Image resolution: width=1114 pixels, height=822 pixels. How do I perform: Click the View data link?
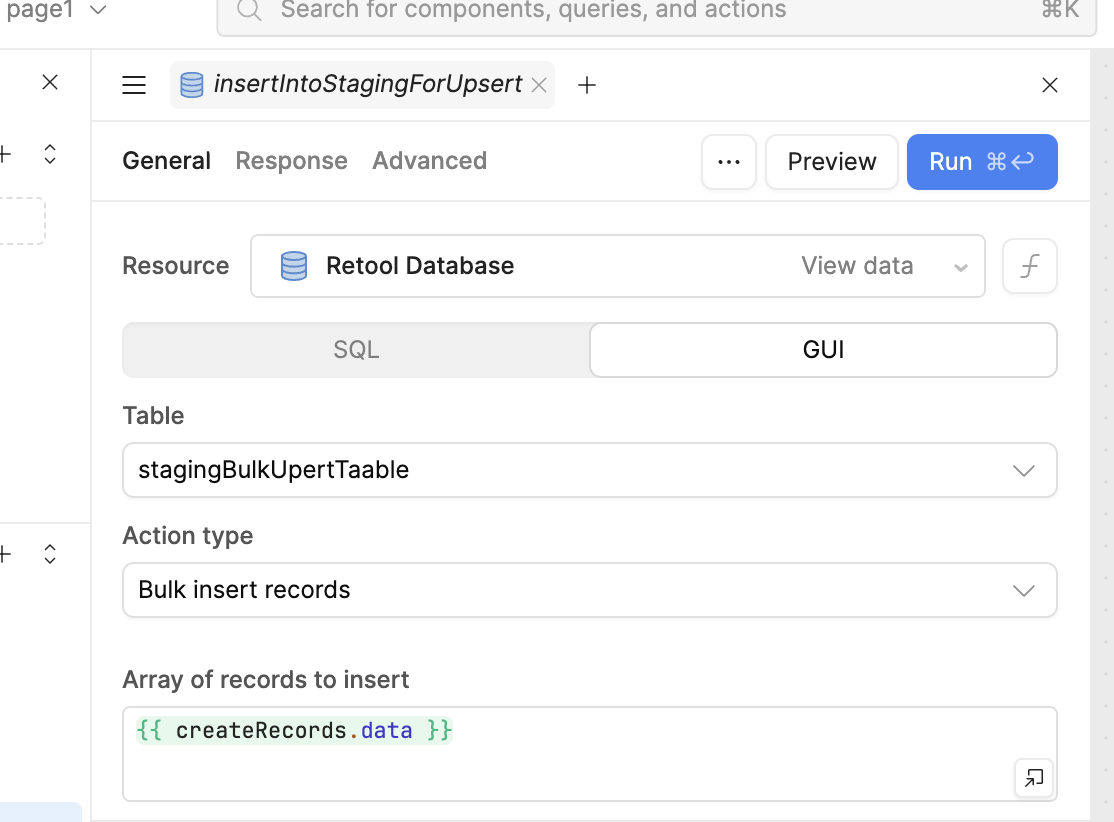(857, 266)
